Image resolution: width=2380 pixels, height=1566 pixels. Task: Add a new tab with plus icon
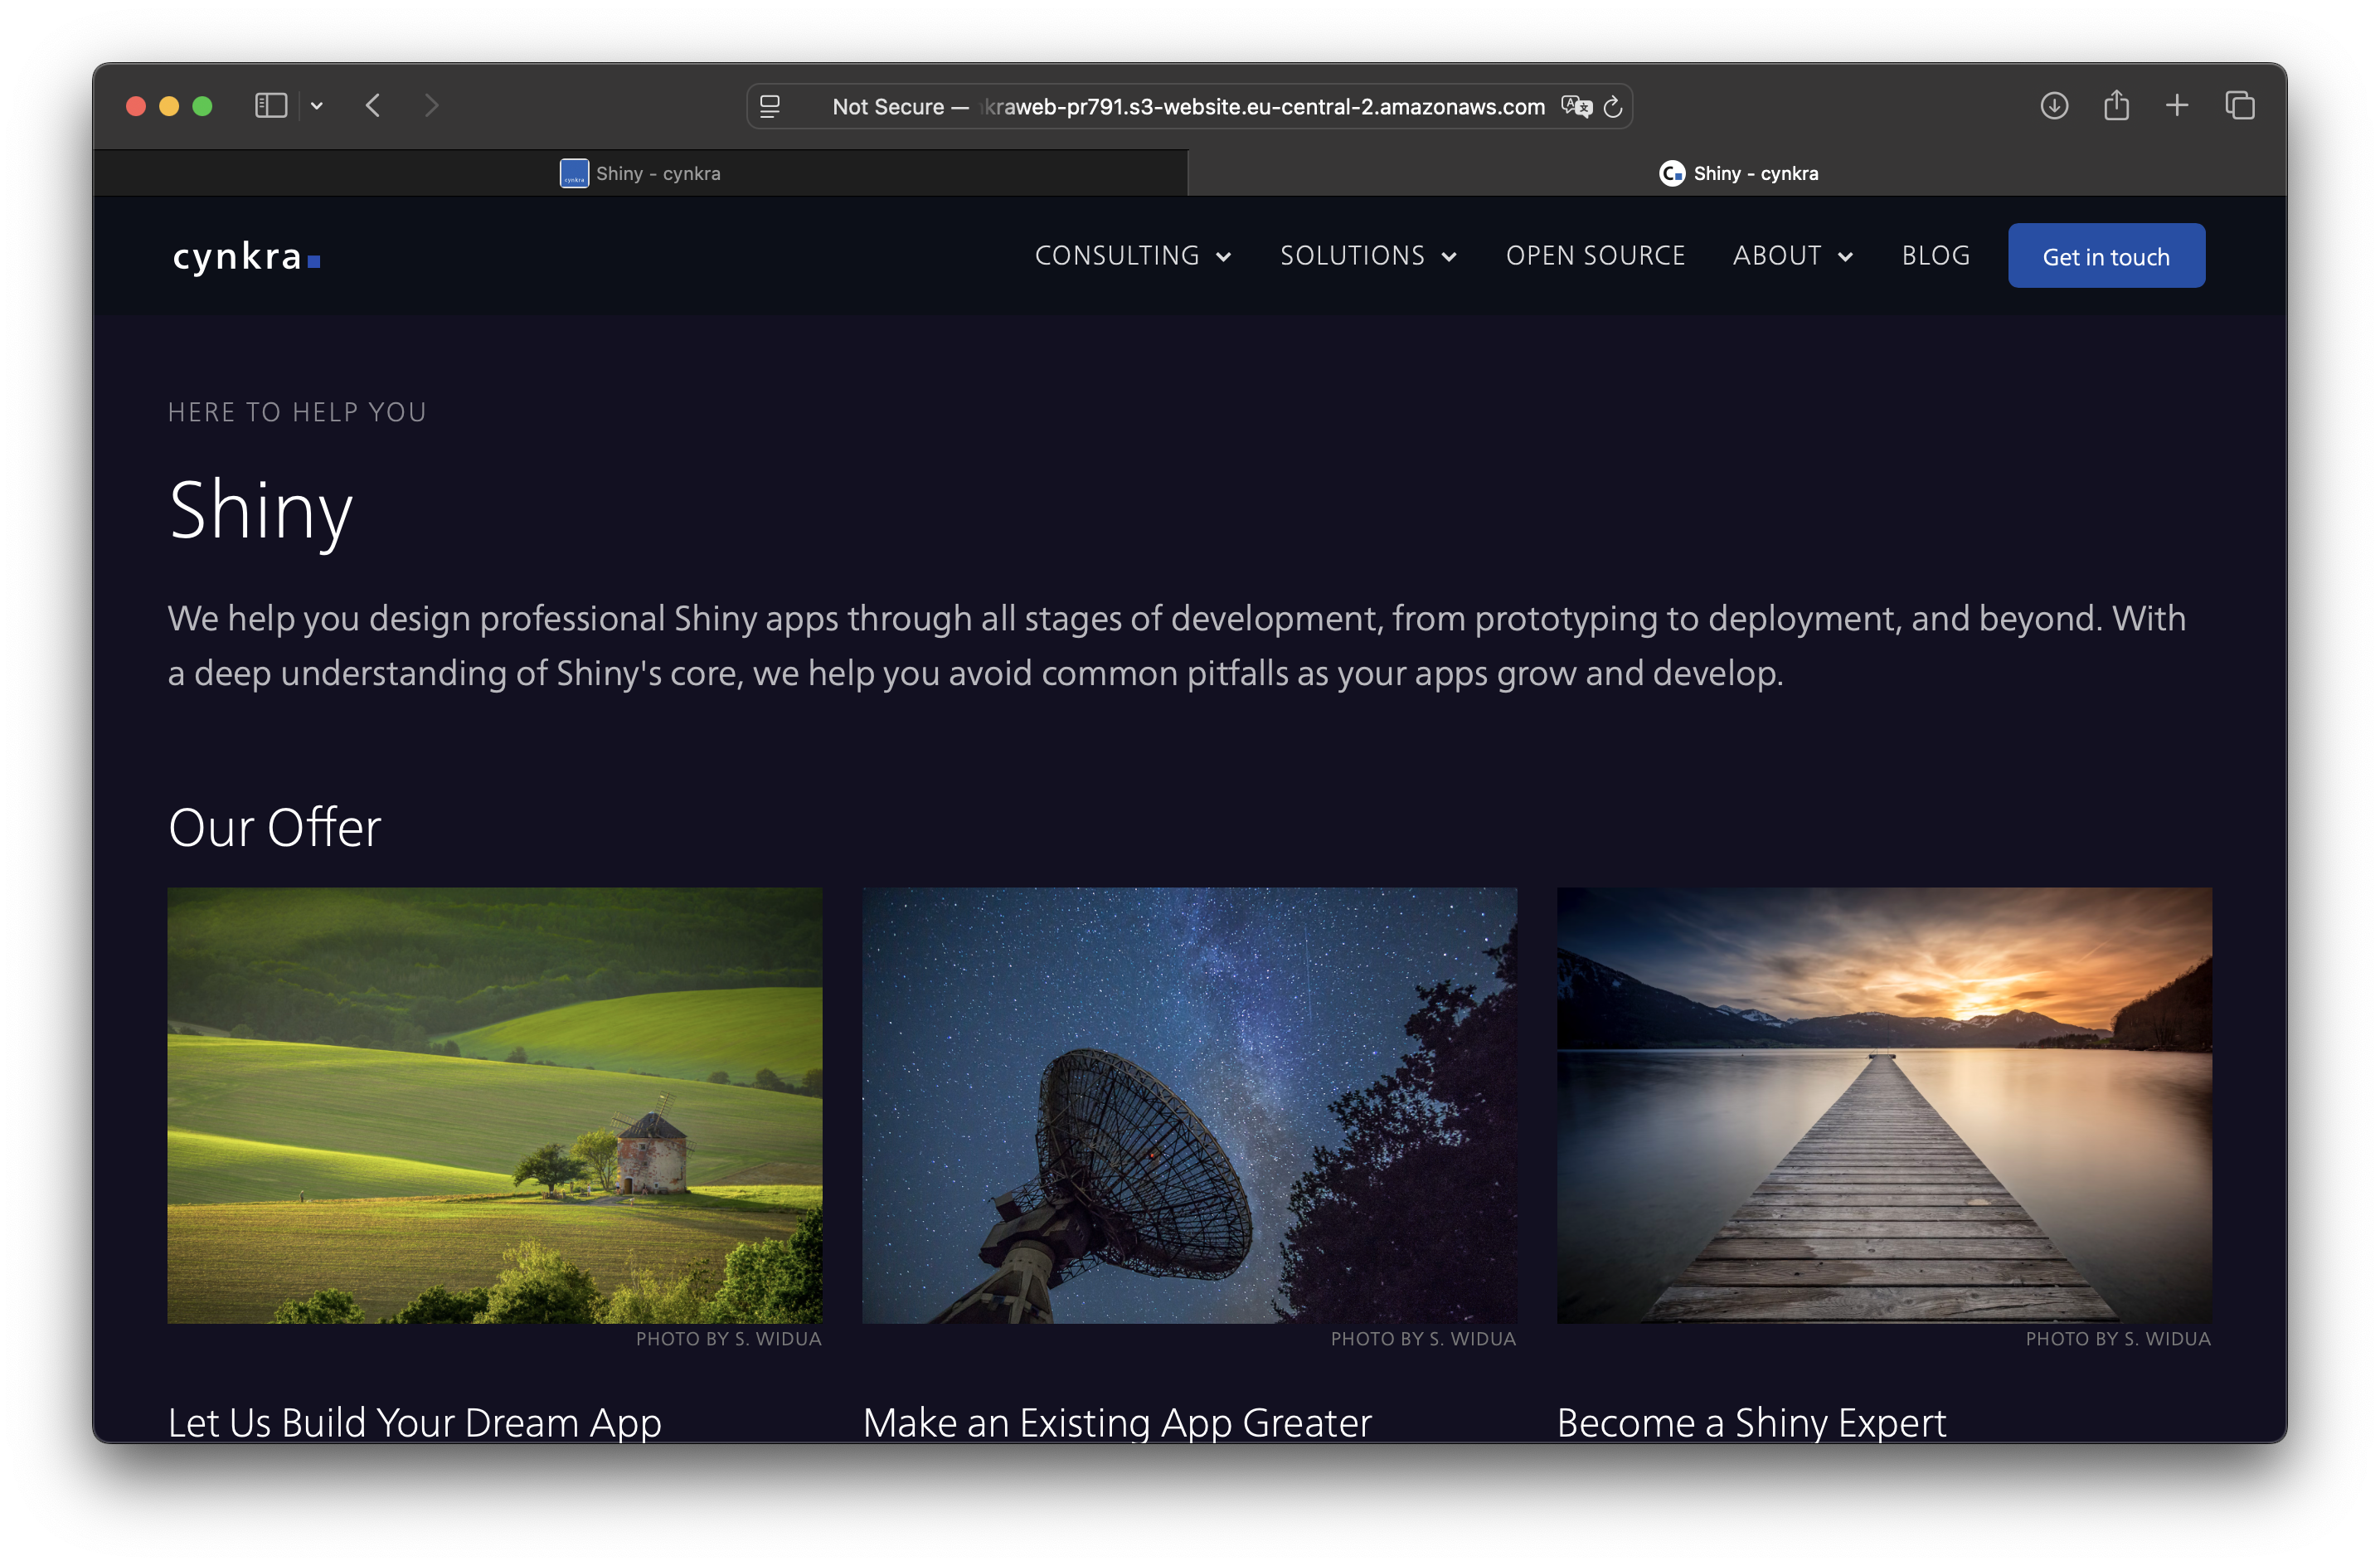click(x=2177, y=106)
